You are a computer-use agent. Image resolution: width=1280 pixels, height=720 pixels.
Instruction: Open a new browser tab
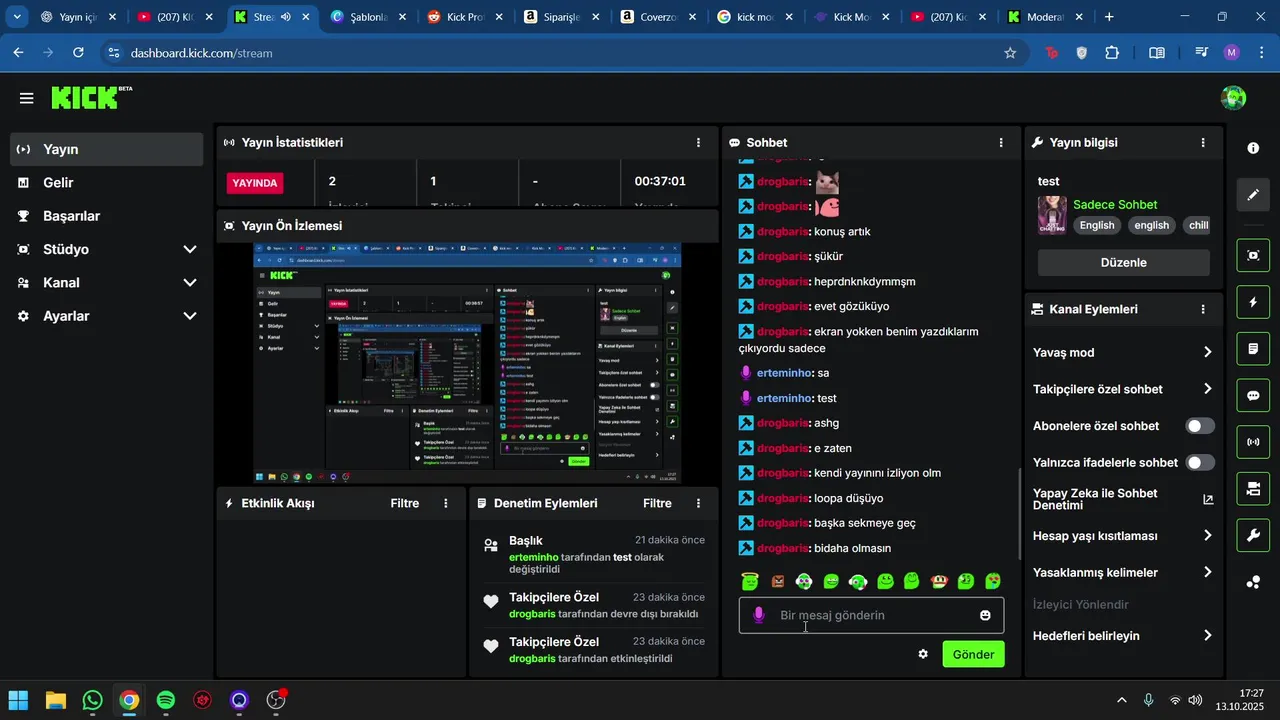pos(1109,17)
